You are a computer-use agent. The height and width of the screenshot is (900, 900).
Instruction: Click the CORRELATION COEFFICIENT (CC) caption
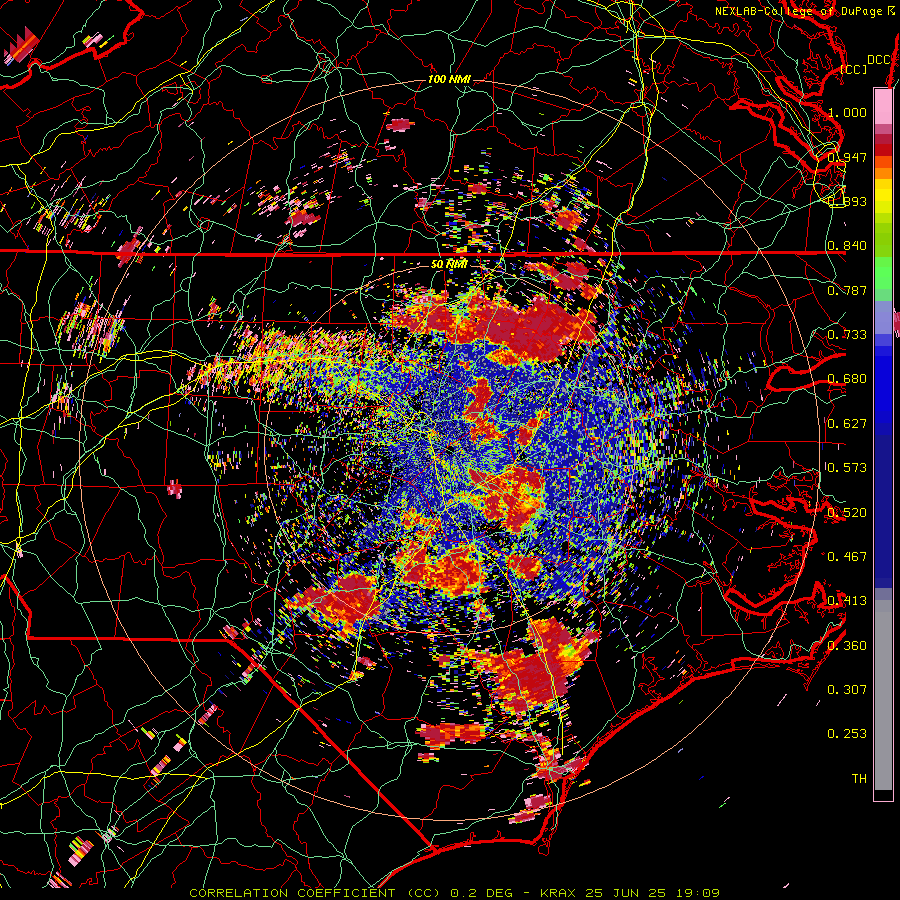pos(315,893)
